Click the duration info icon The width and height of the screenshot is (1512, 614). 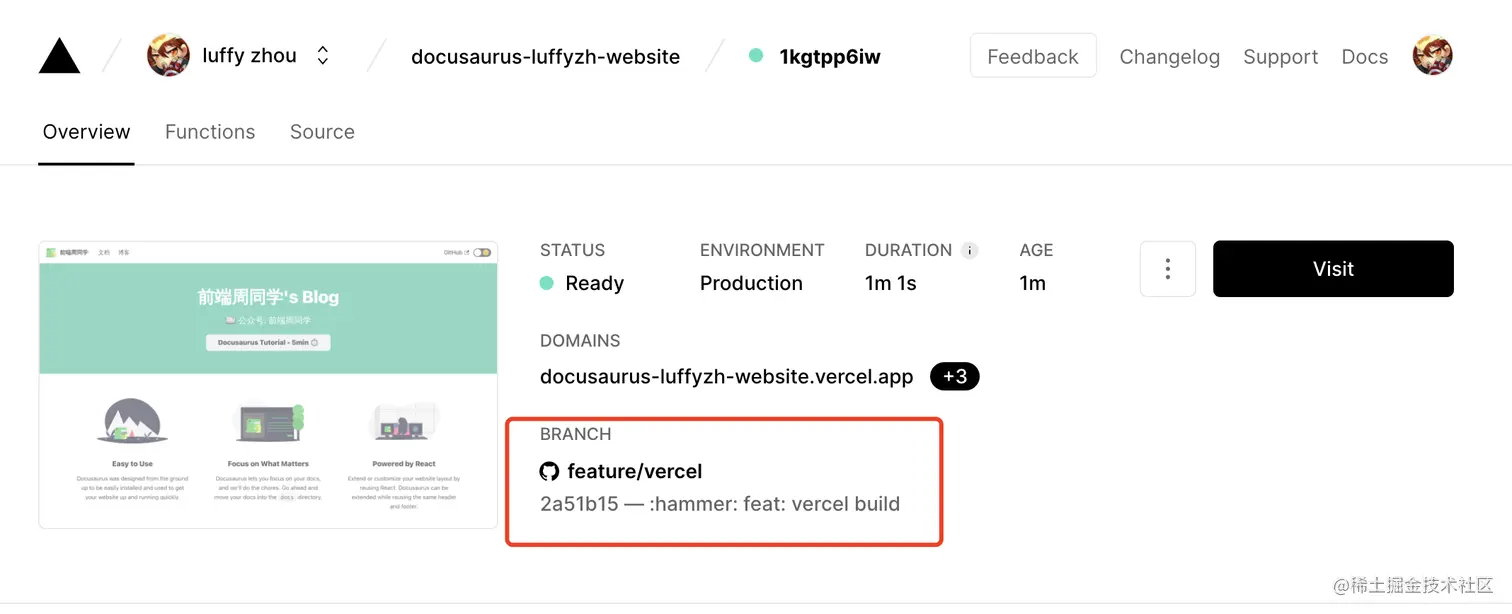tap(969, 250)
